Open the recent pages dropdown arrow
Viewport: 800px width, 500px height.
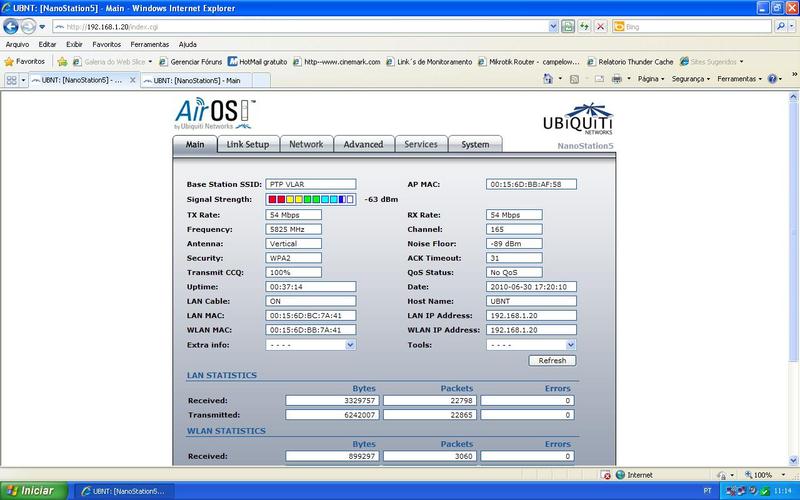[42, 27]
